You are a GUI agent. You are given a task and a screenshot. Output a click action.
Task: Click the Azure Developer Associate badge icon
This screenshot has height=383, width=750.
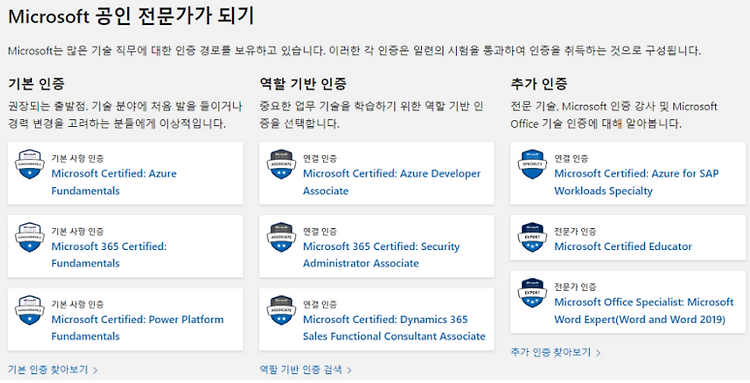click(281, 164)
